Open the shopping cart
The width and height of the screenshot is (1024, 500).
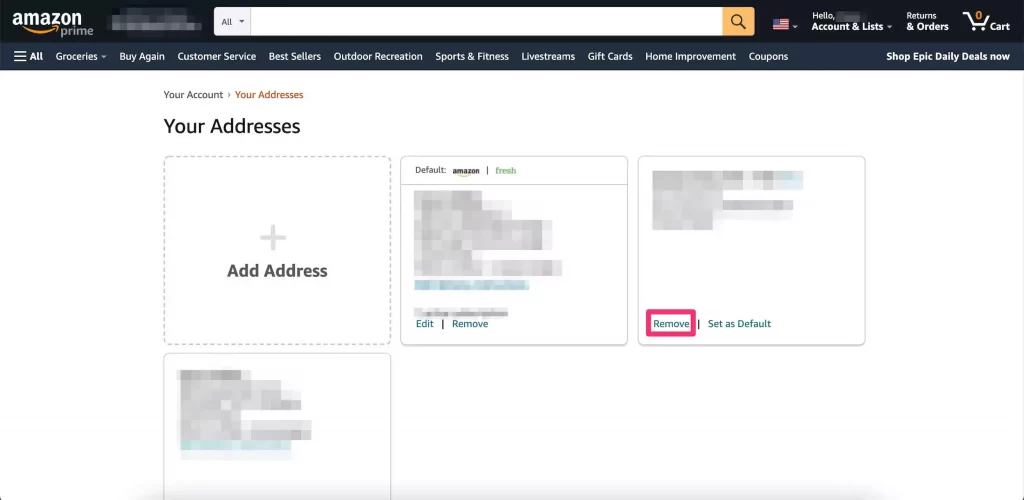[x=985, y=21]
